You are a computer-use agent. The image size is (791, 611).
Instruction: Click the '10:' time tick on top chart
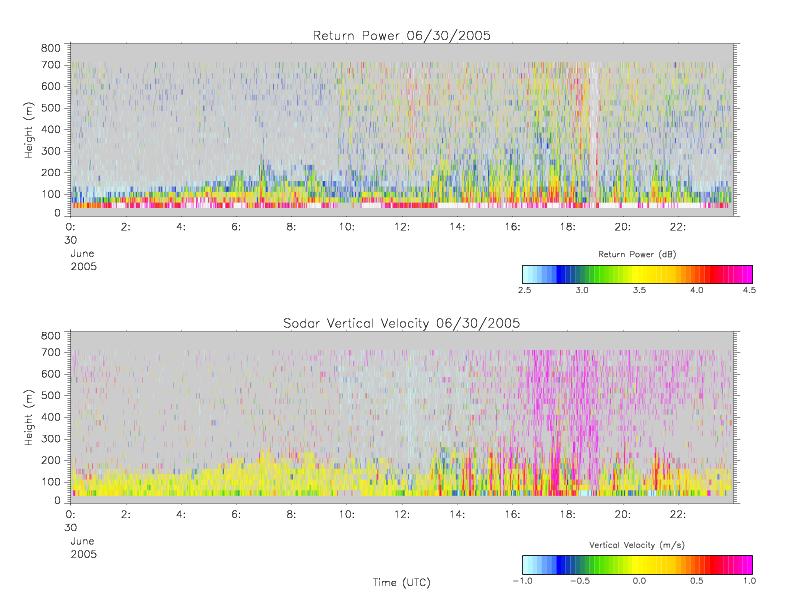click(347, 227)
